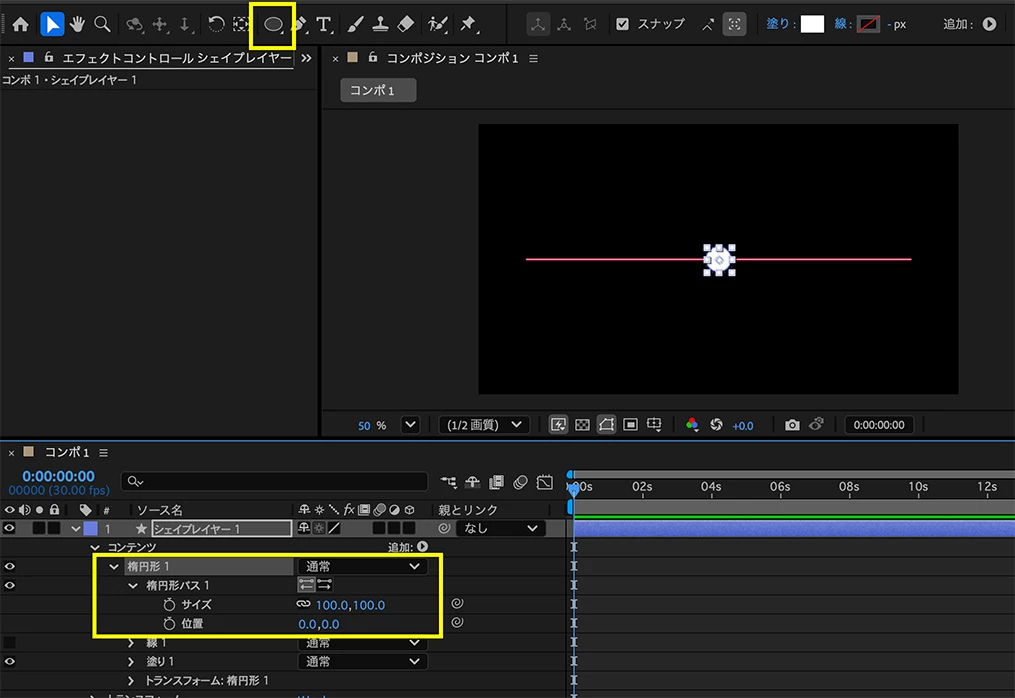Select the Brush tool
Viewport: 1015px width, 698px height.
(355, 25)
